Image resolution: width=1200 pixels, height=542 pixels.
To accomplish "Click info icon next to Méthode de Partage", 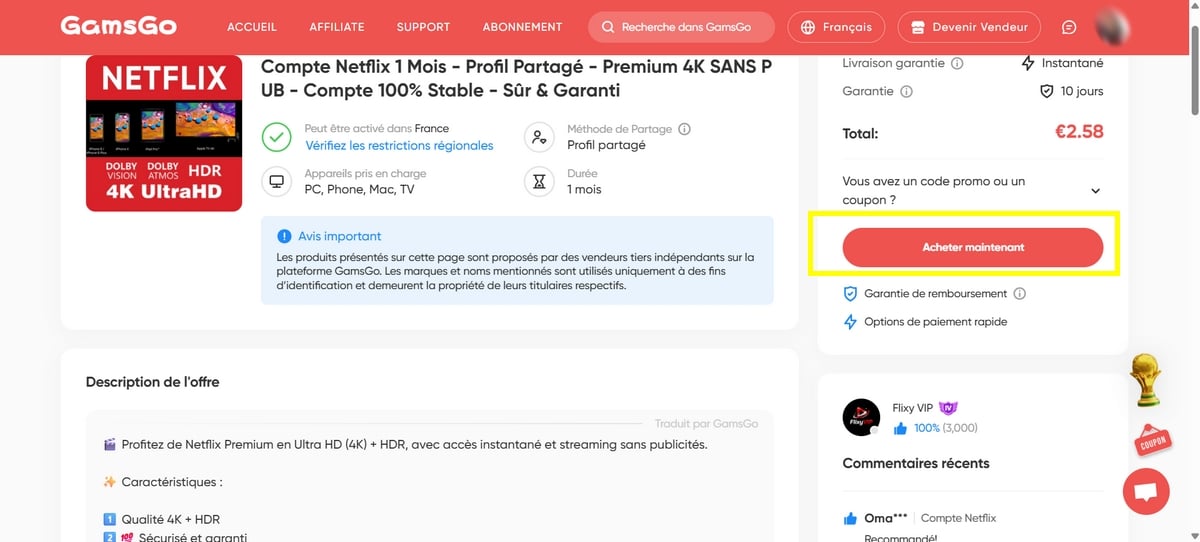I will 685,129.
